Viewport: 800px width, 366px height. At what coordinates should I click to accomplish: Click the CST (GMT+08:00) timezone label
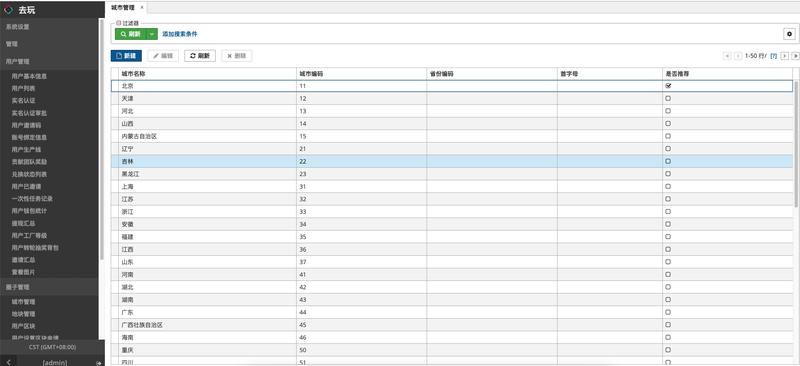coord(52,347)
